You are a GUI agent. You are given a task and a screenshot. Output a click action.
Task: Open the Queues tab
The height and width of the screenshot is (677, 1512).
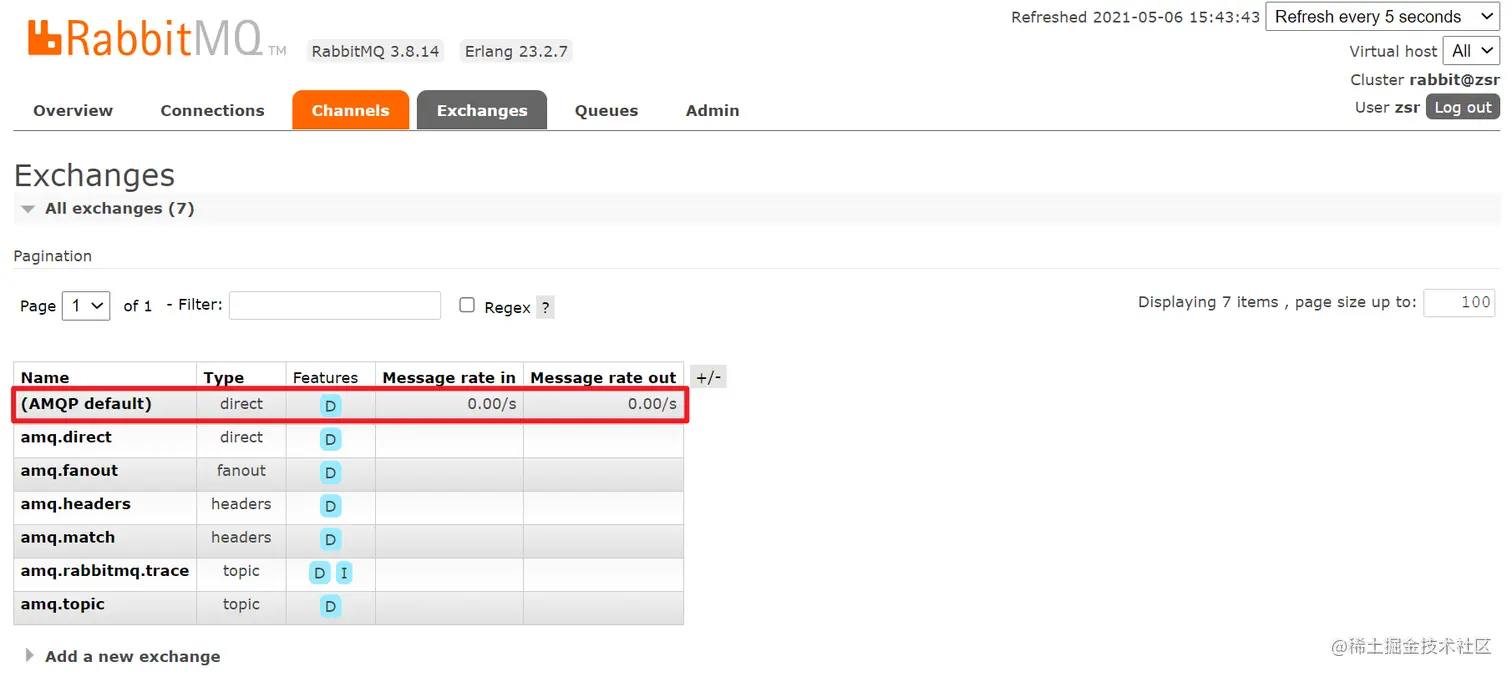[x=606, y=110]
